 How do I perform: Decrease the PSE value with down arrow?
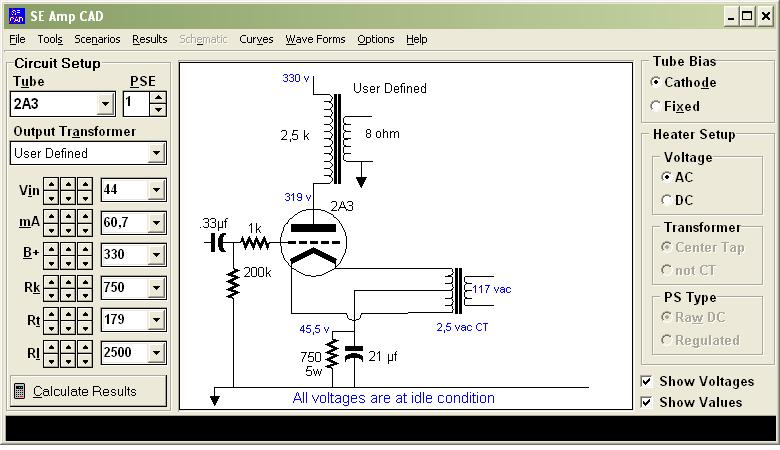click(157, 109)
